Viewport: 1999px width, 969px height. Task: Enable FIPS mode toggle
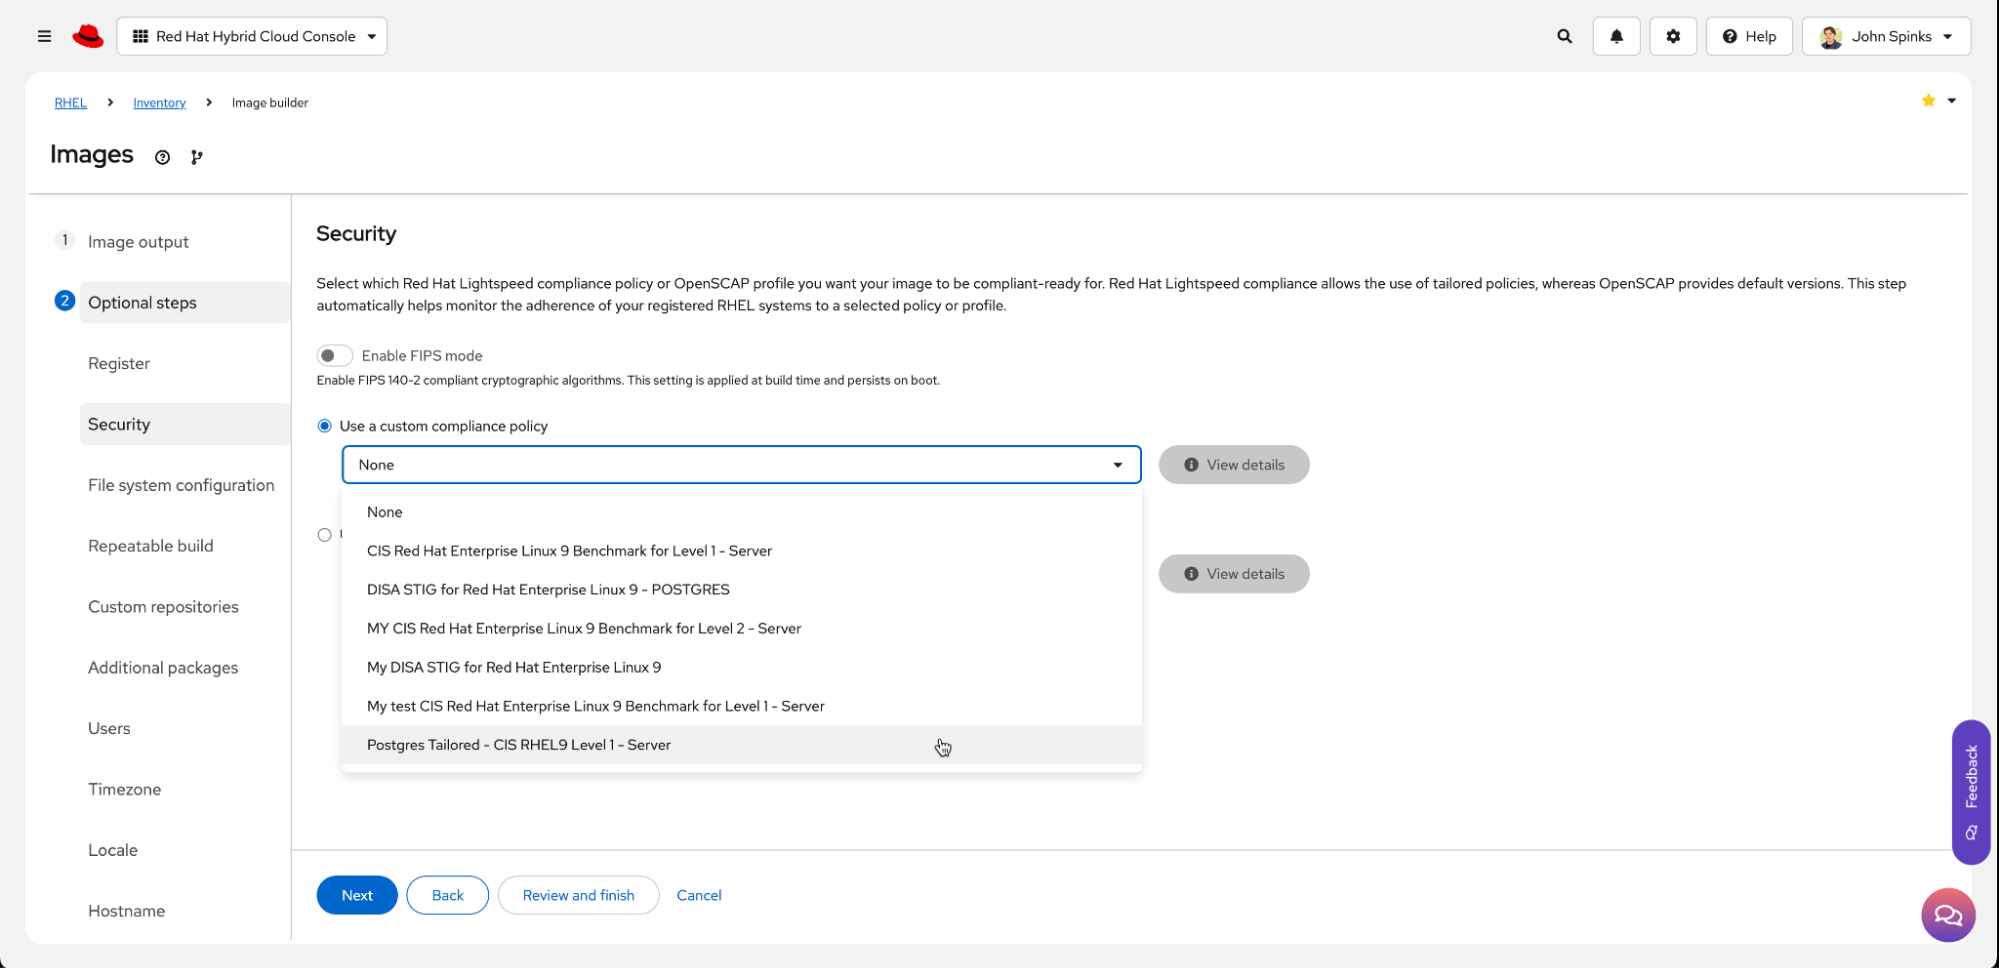pyautogui.click(x=334, y=356)
